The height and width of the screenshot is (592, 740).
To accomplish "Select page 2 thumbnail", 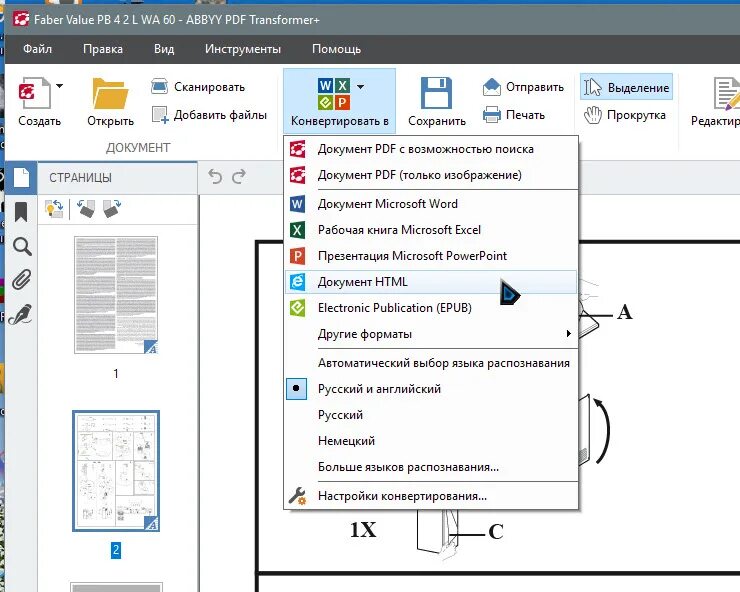I will (116, 471).
